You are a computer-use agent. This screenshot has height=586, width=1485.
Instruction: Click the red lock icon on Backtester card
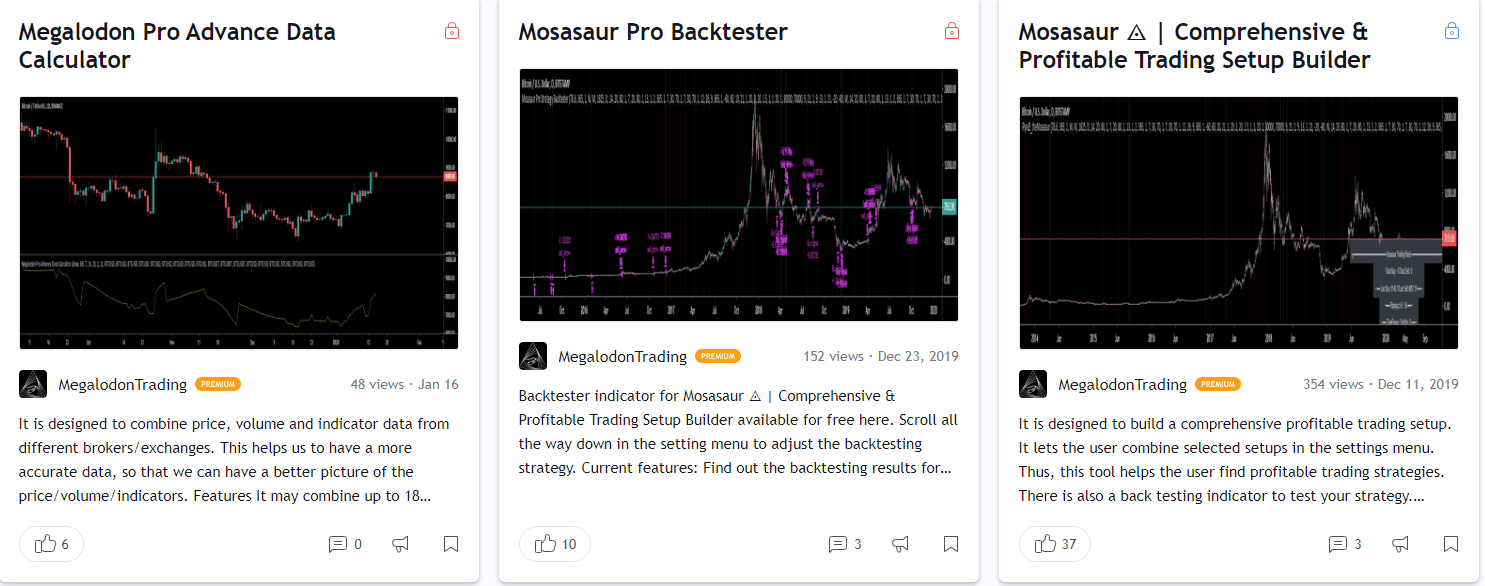pyautogui.click(x=952, y=31)
